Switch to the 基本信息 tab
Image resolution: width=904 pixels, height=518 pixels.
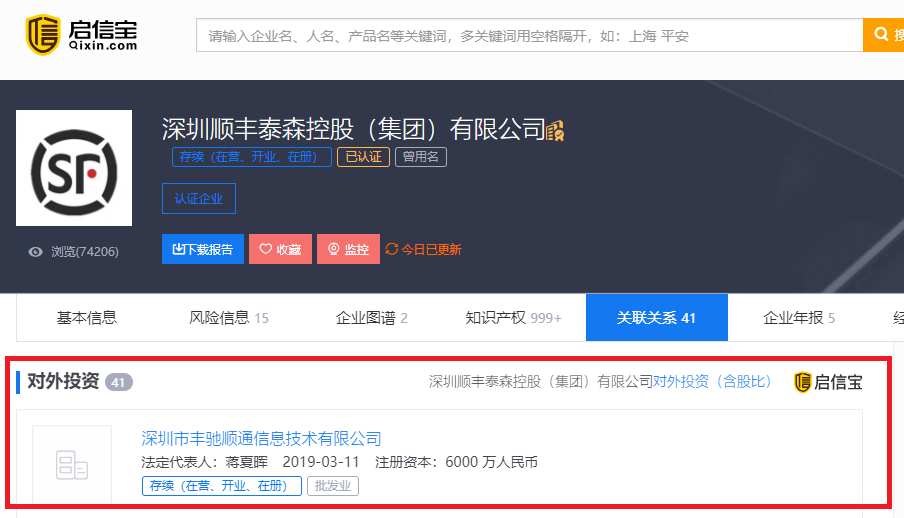tap(86, 318)
